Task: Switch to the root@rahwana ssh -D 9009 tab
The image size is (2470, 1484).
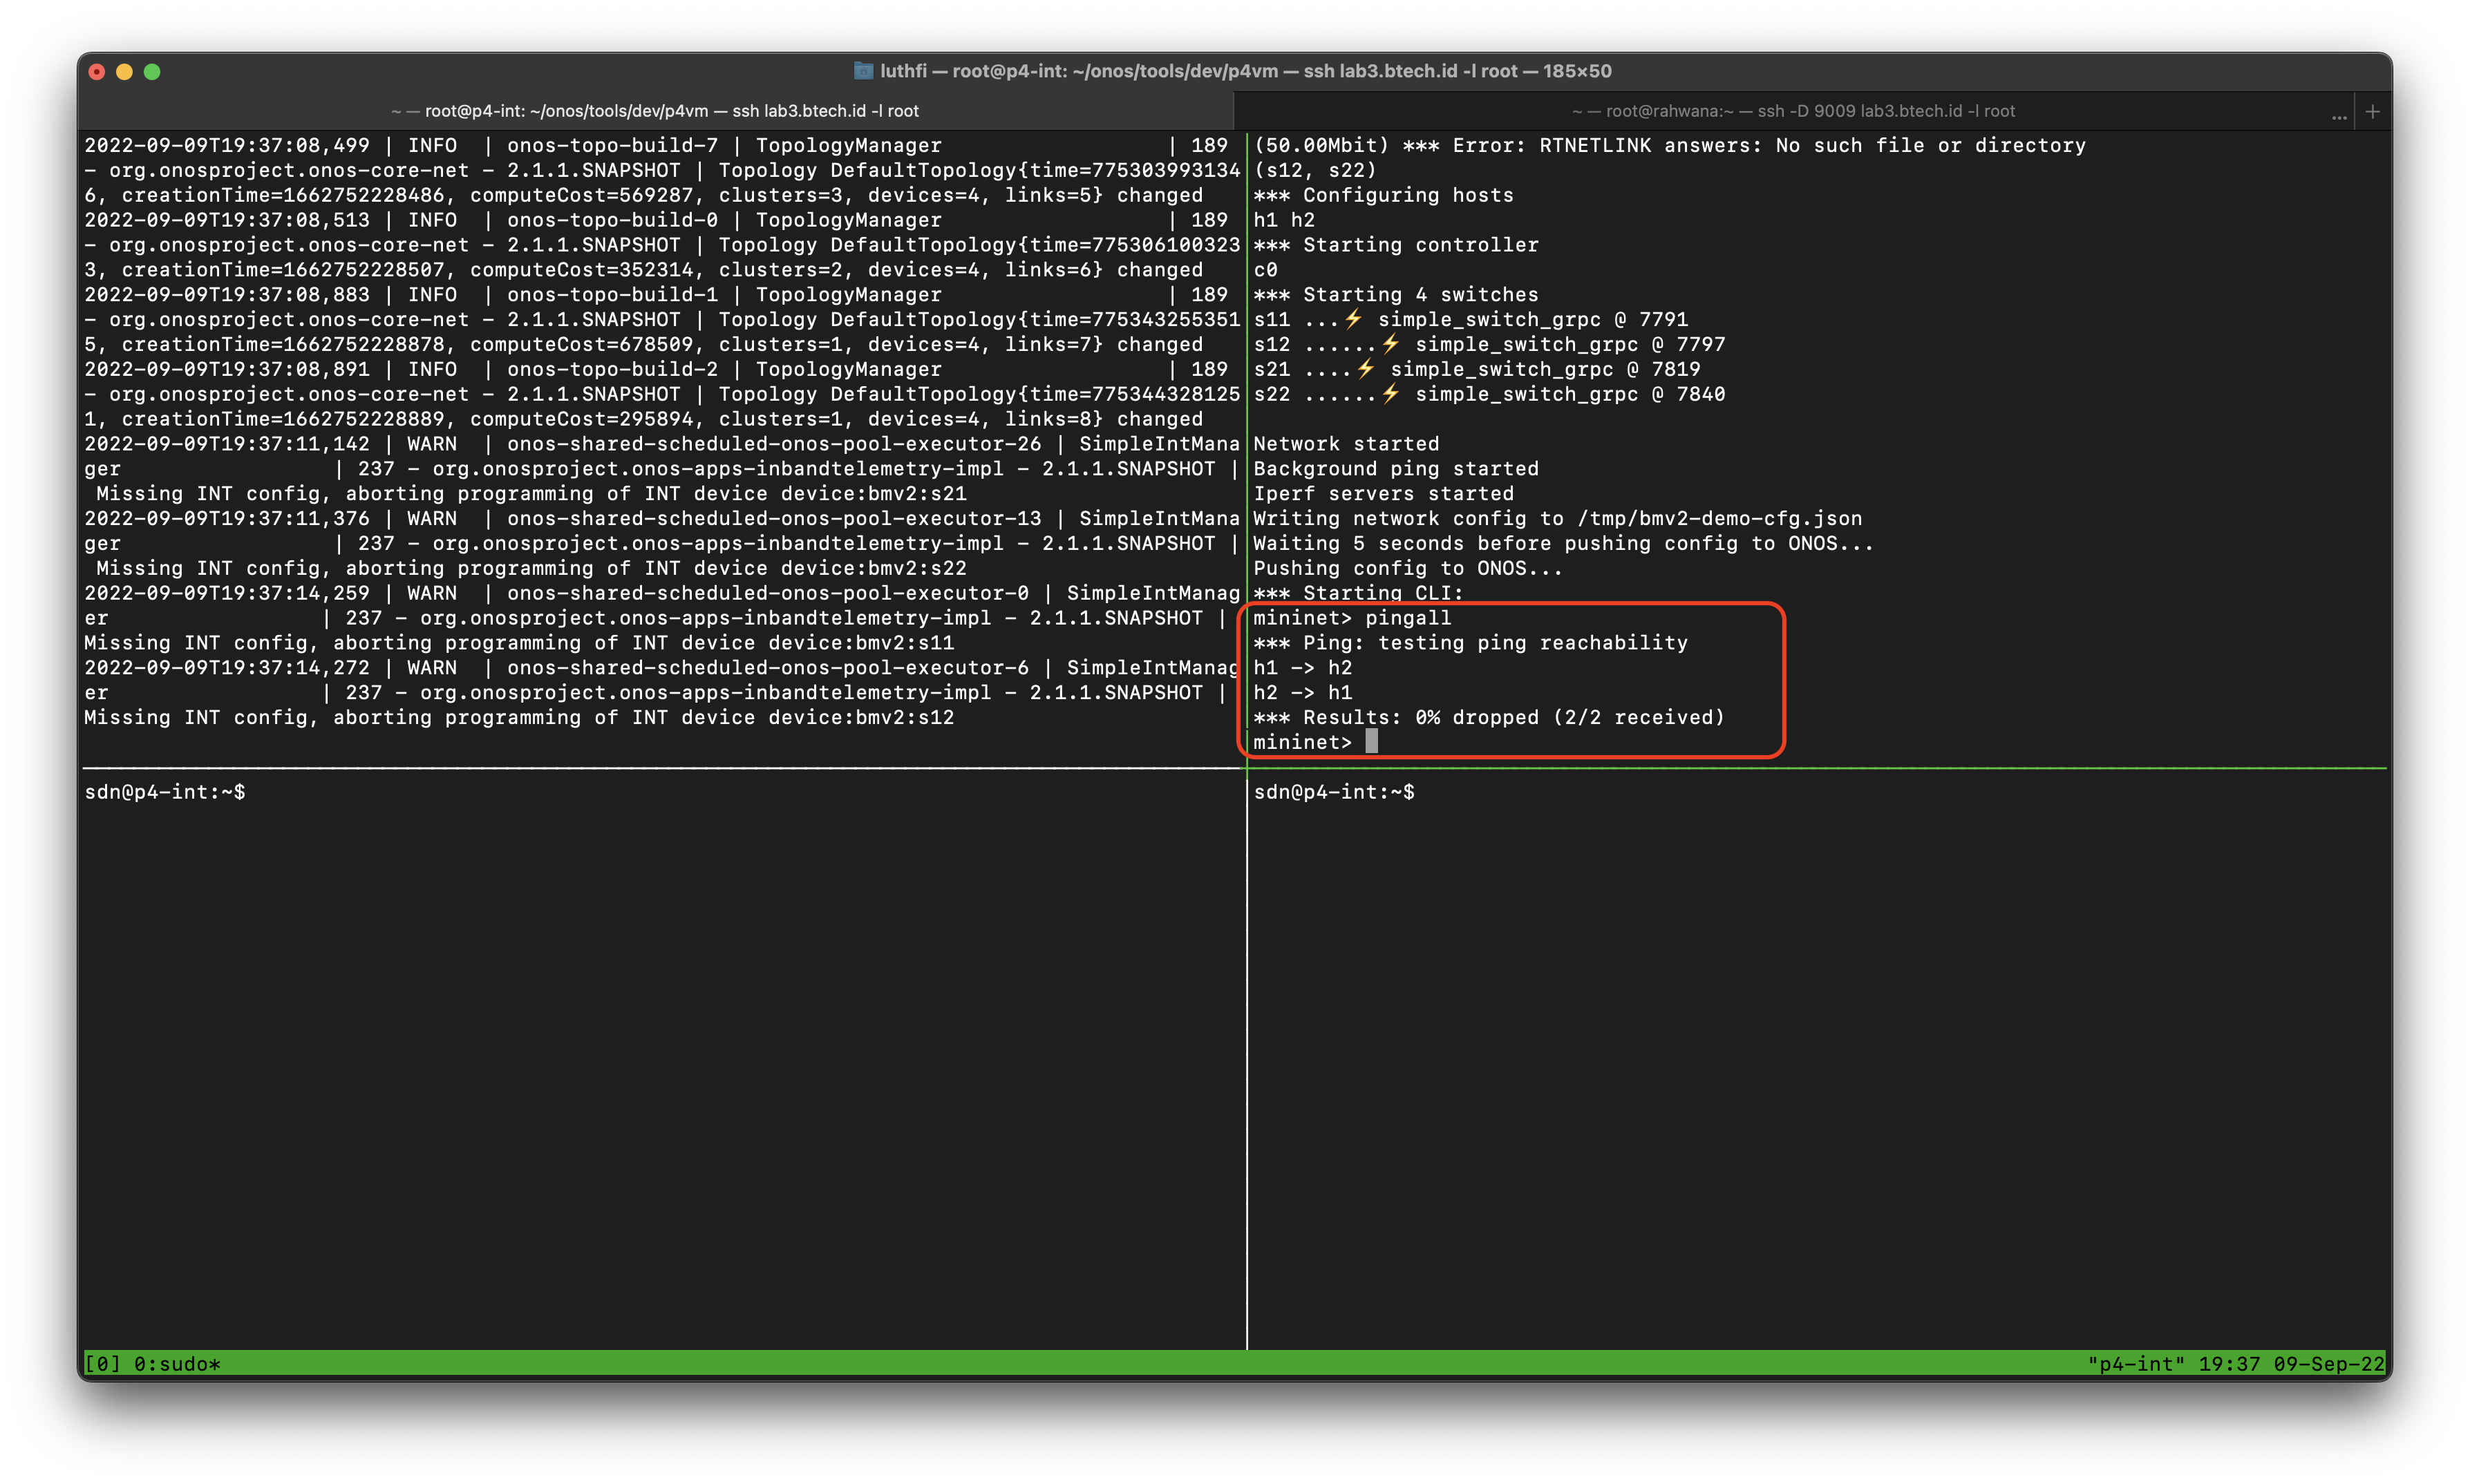Action: coord(1793,111)
